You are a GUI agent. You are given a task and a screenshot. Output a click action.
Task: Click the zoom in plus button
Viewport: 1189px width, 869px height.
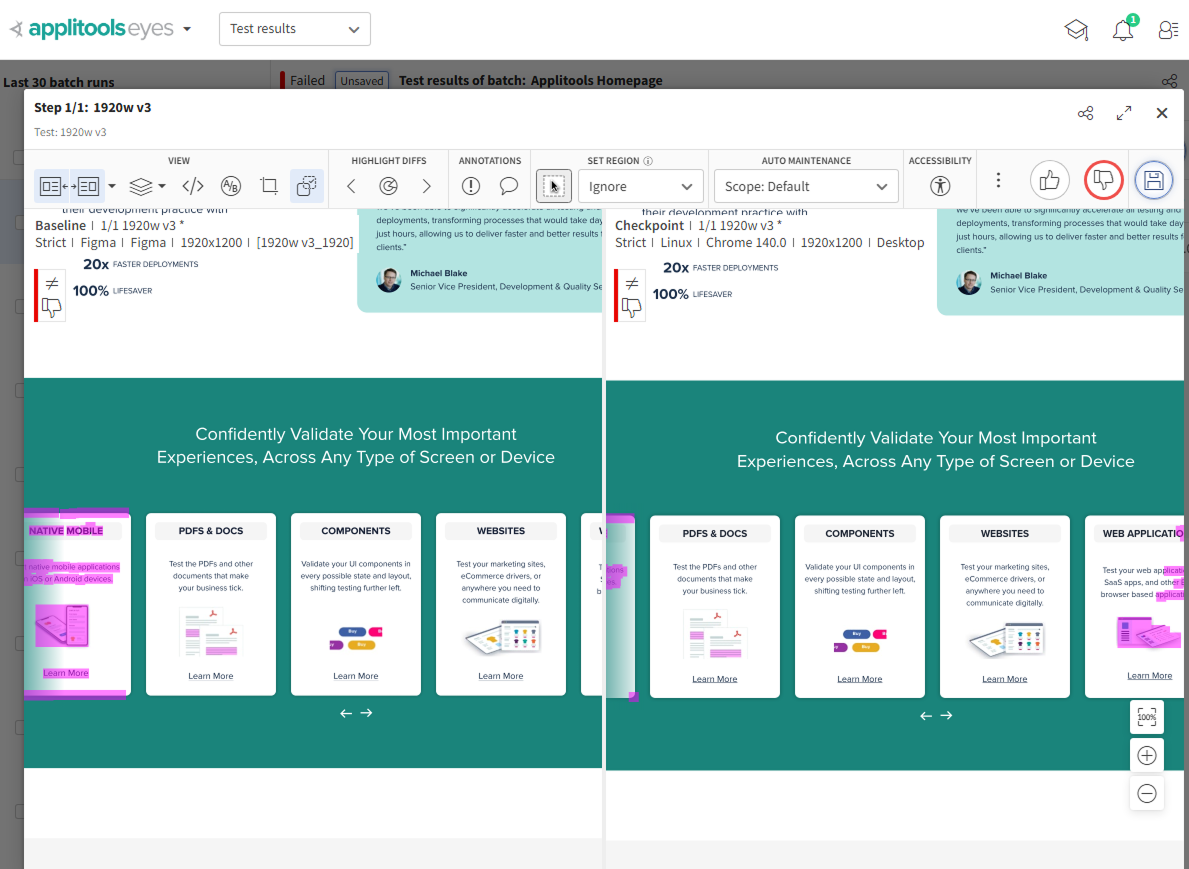pyautogui.click(x=1147, y=756)
